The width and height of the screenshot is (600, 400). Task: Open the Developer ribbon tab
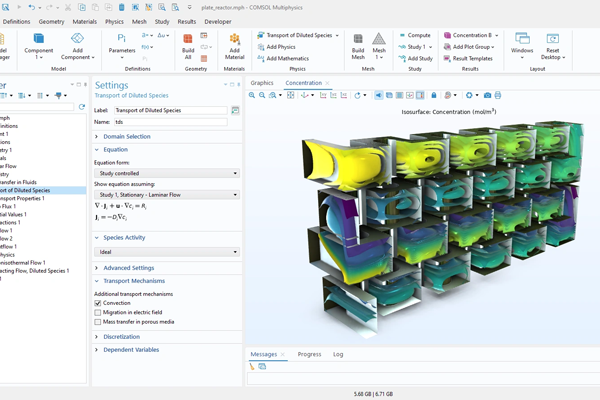(x=218, y=22)
